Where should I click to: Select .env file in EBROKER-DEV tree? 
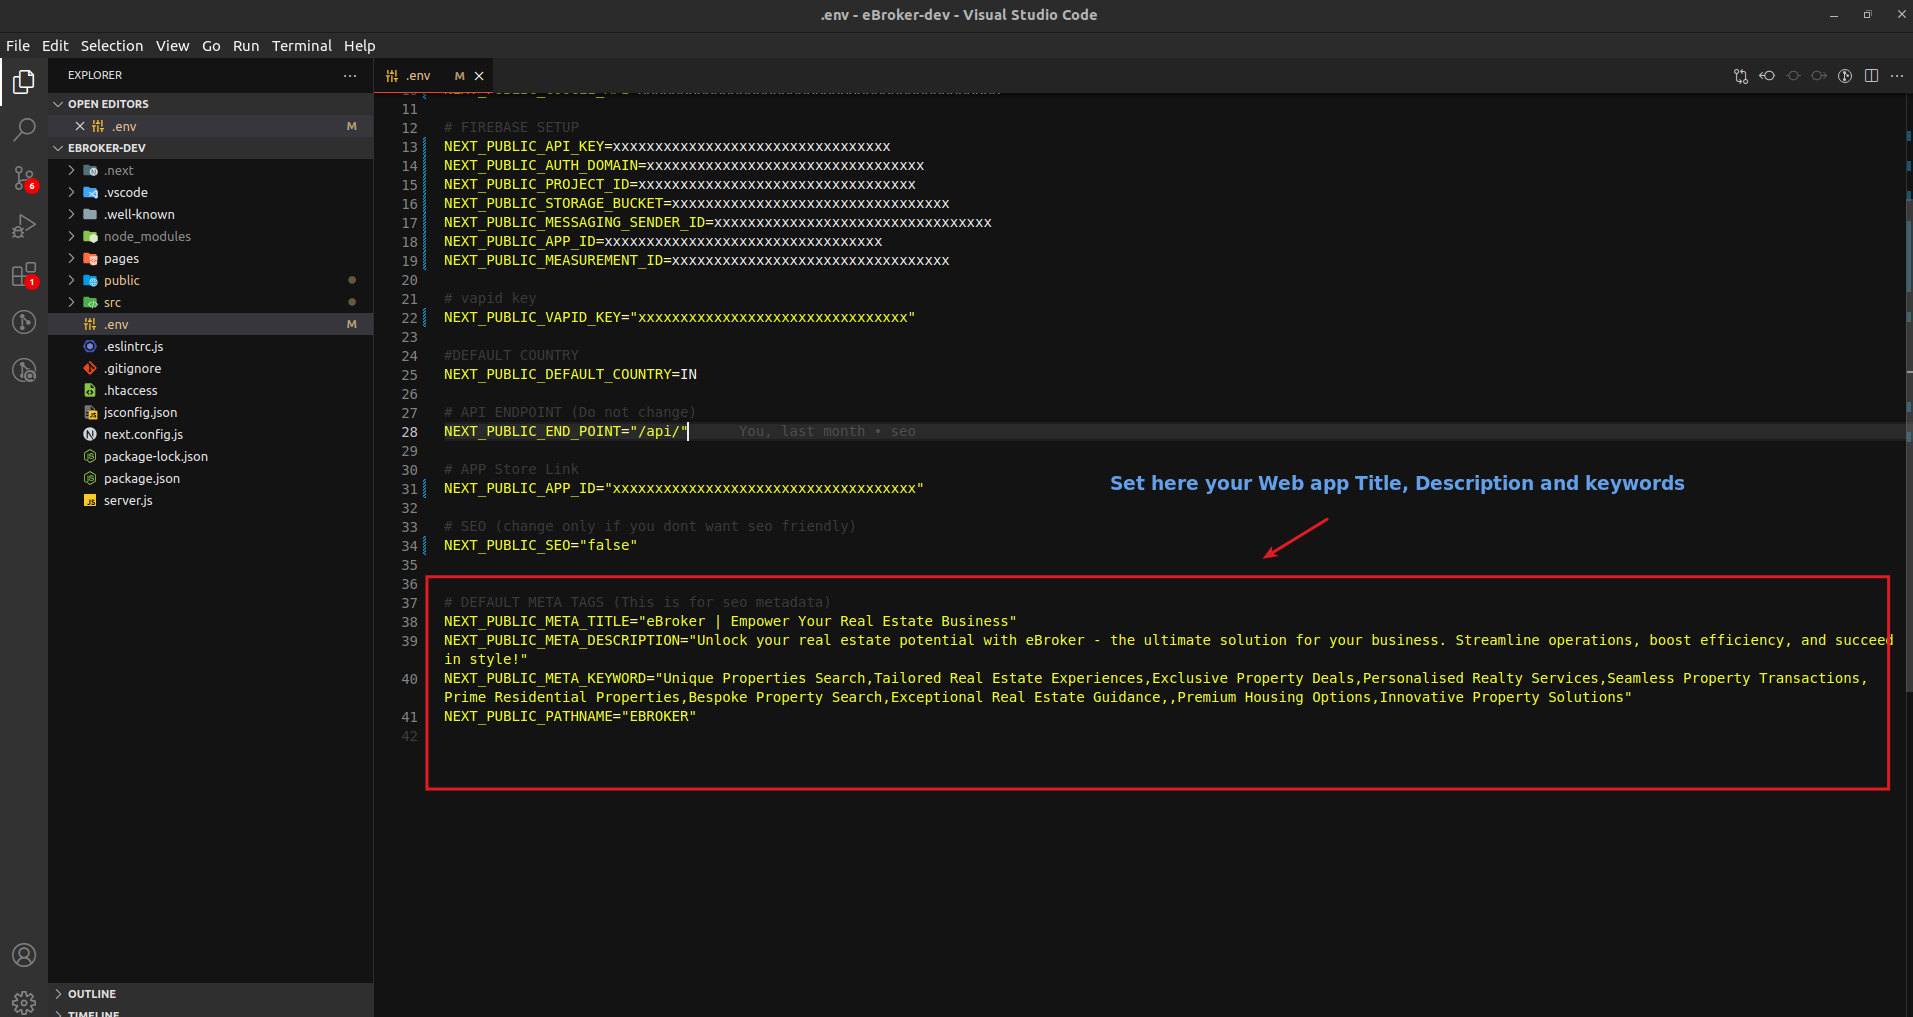pyautogui.click(x=210, y=324)
